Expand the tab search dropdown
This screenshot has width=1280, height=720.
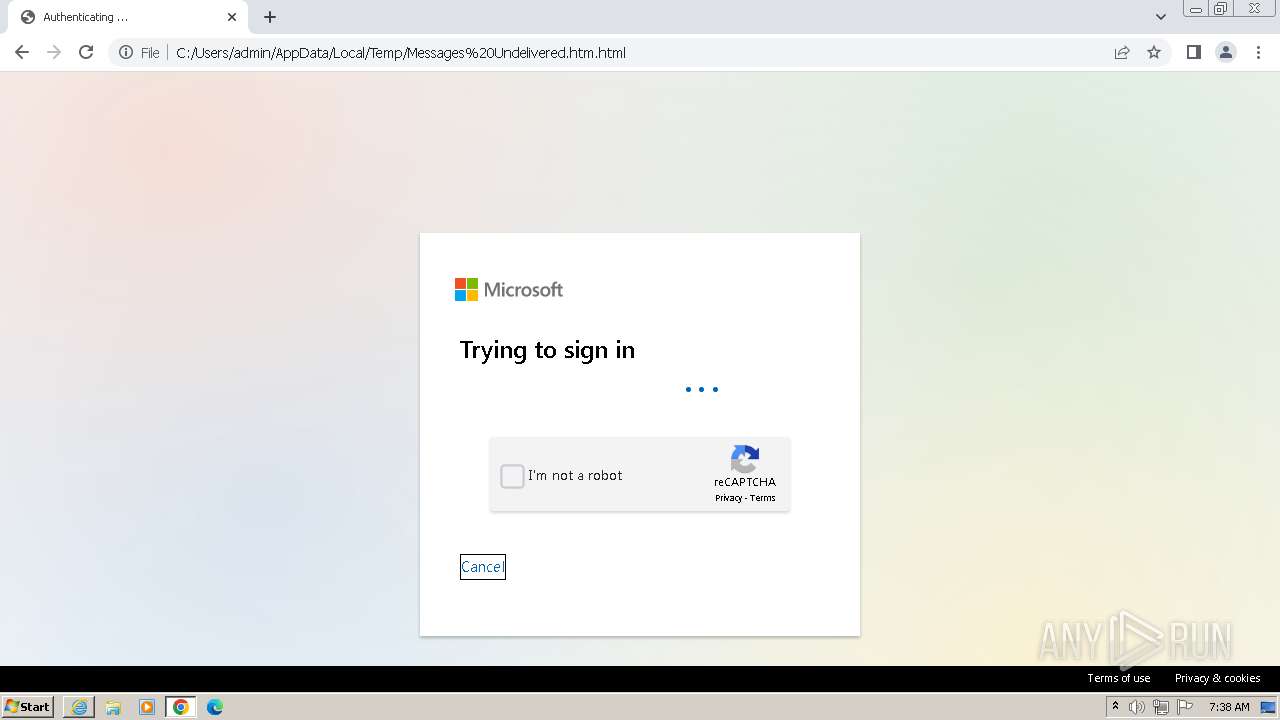1161,17
